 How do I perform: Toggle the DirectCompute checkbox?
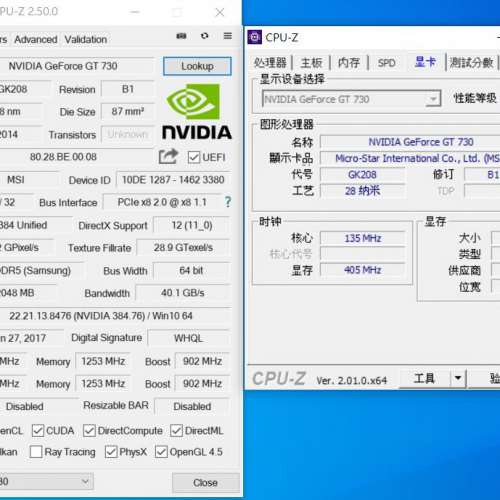click(89, 430)
